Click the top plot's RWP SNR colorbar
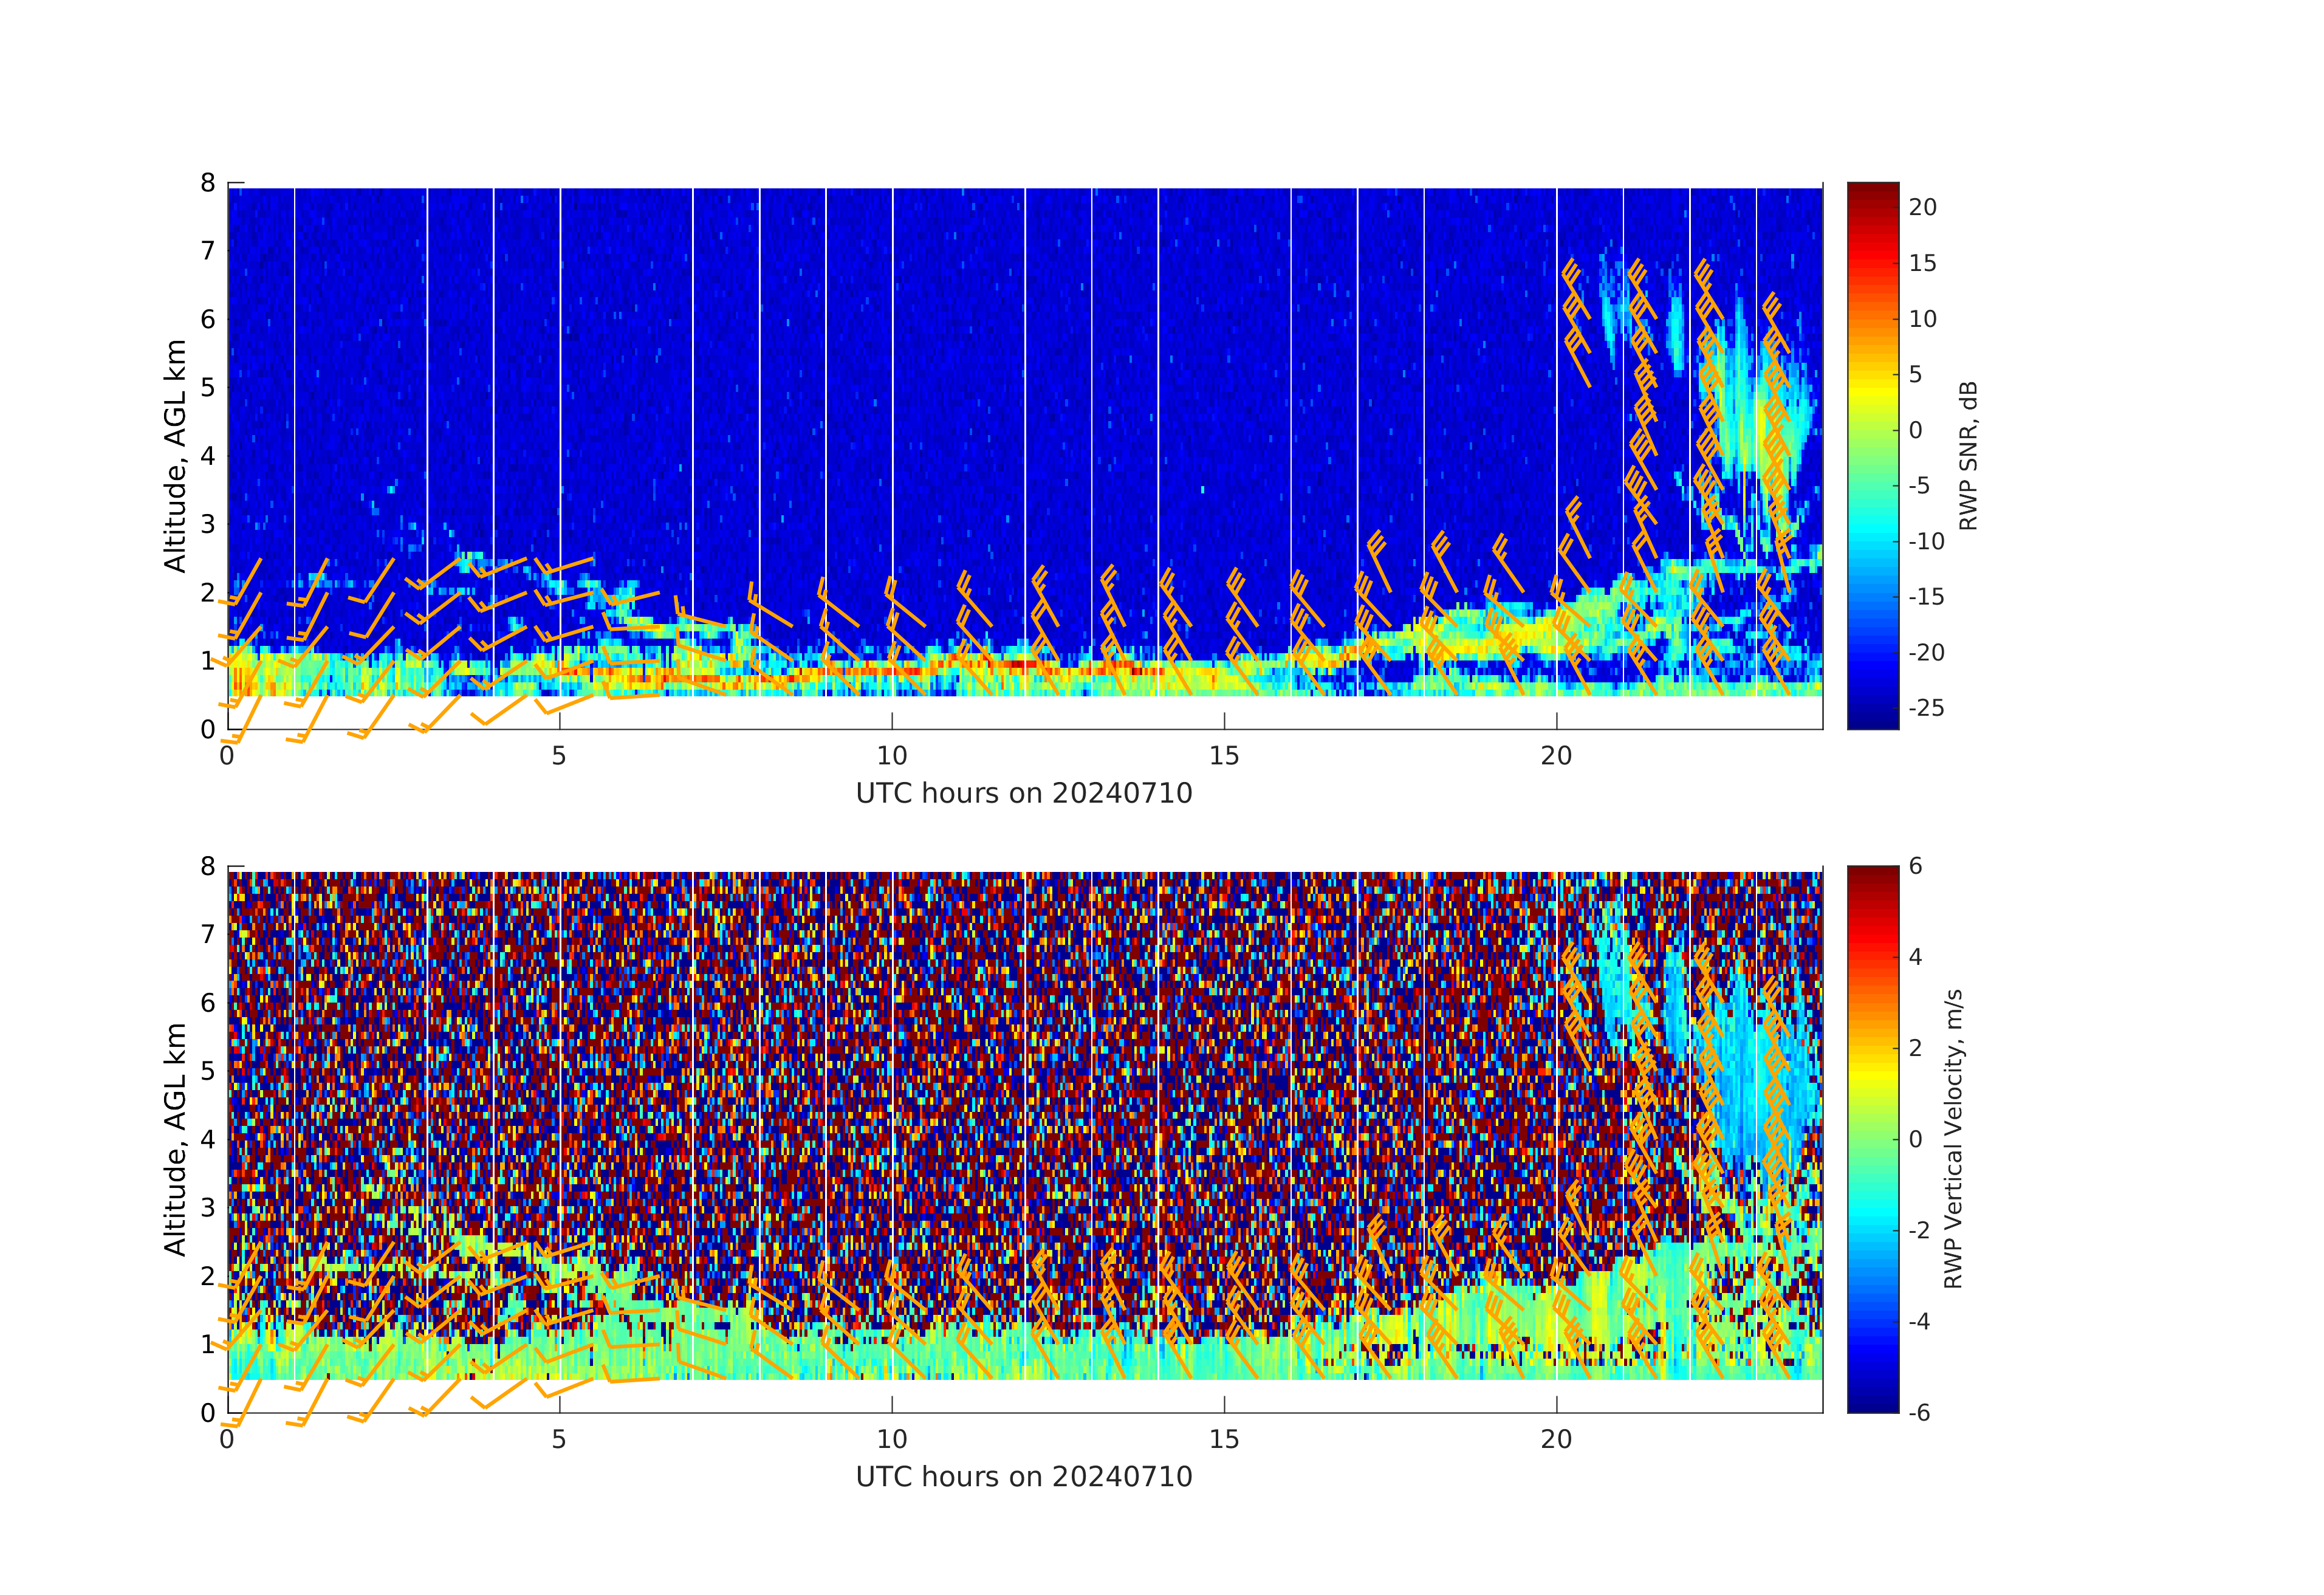2324x1595 pixels. pyautogui.click(x=1872, y=455)
